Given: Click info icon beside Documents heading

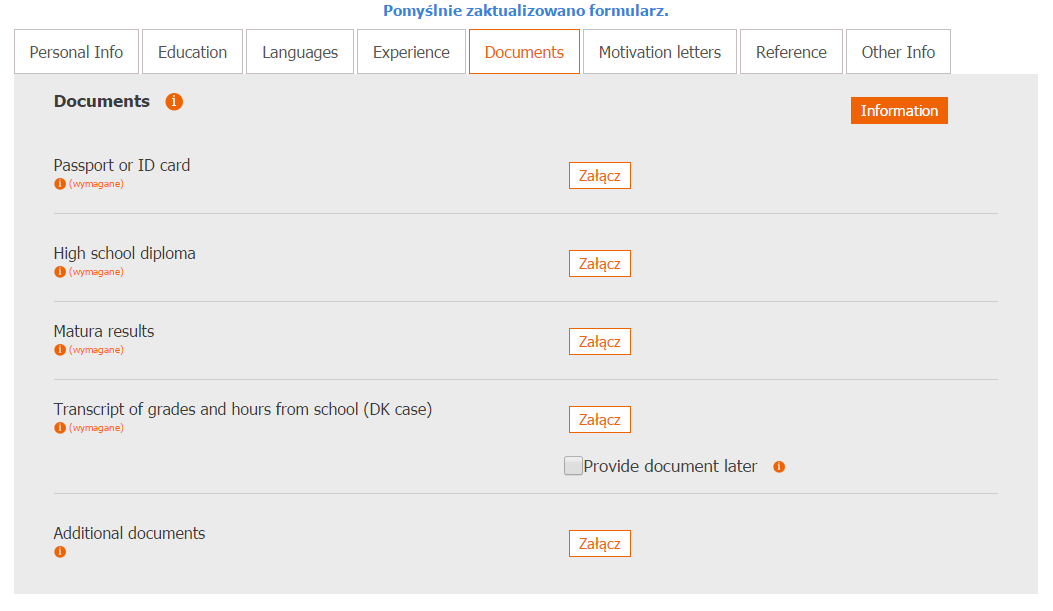Looking at the screenshot, I should tap(174, 101).
